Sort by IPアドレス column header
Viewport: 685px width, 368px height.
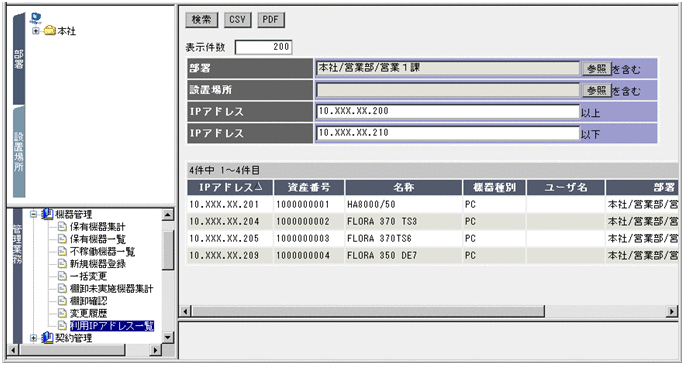[x=230, y=187]
